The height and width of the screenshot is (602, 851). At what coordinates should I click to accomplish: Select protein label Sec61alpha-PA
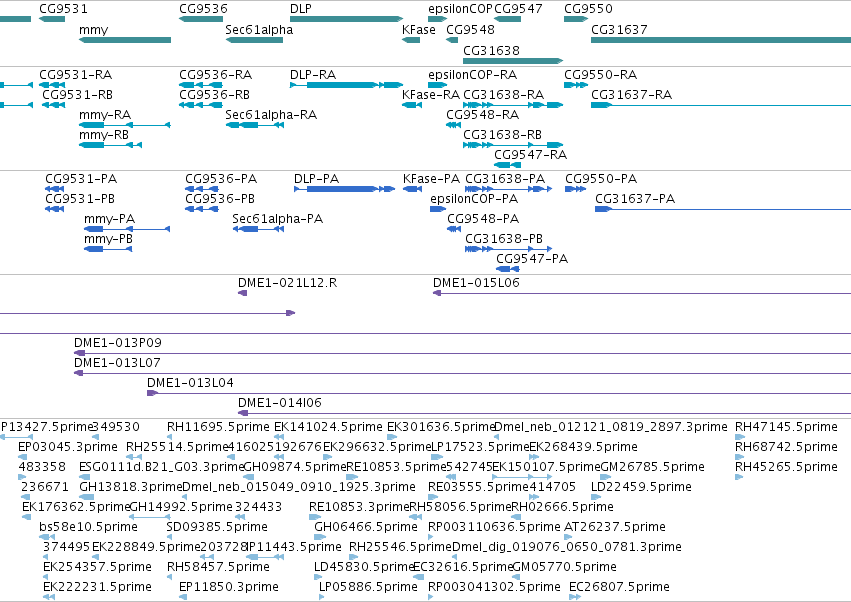pos(277,219)
